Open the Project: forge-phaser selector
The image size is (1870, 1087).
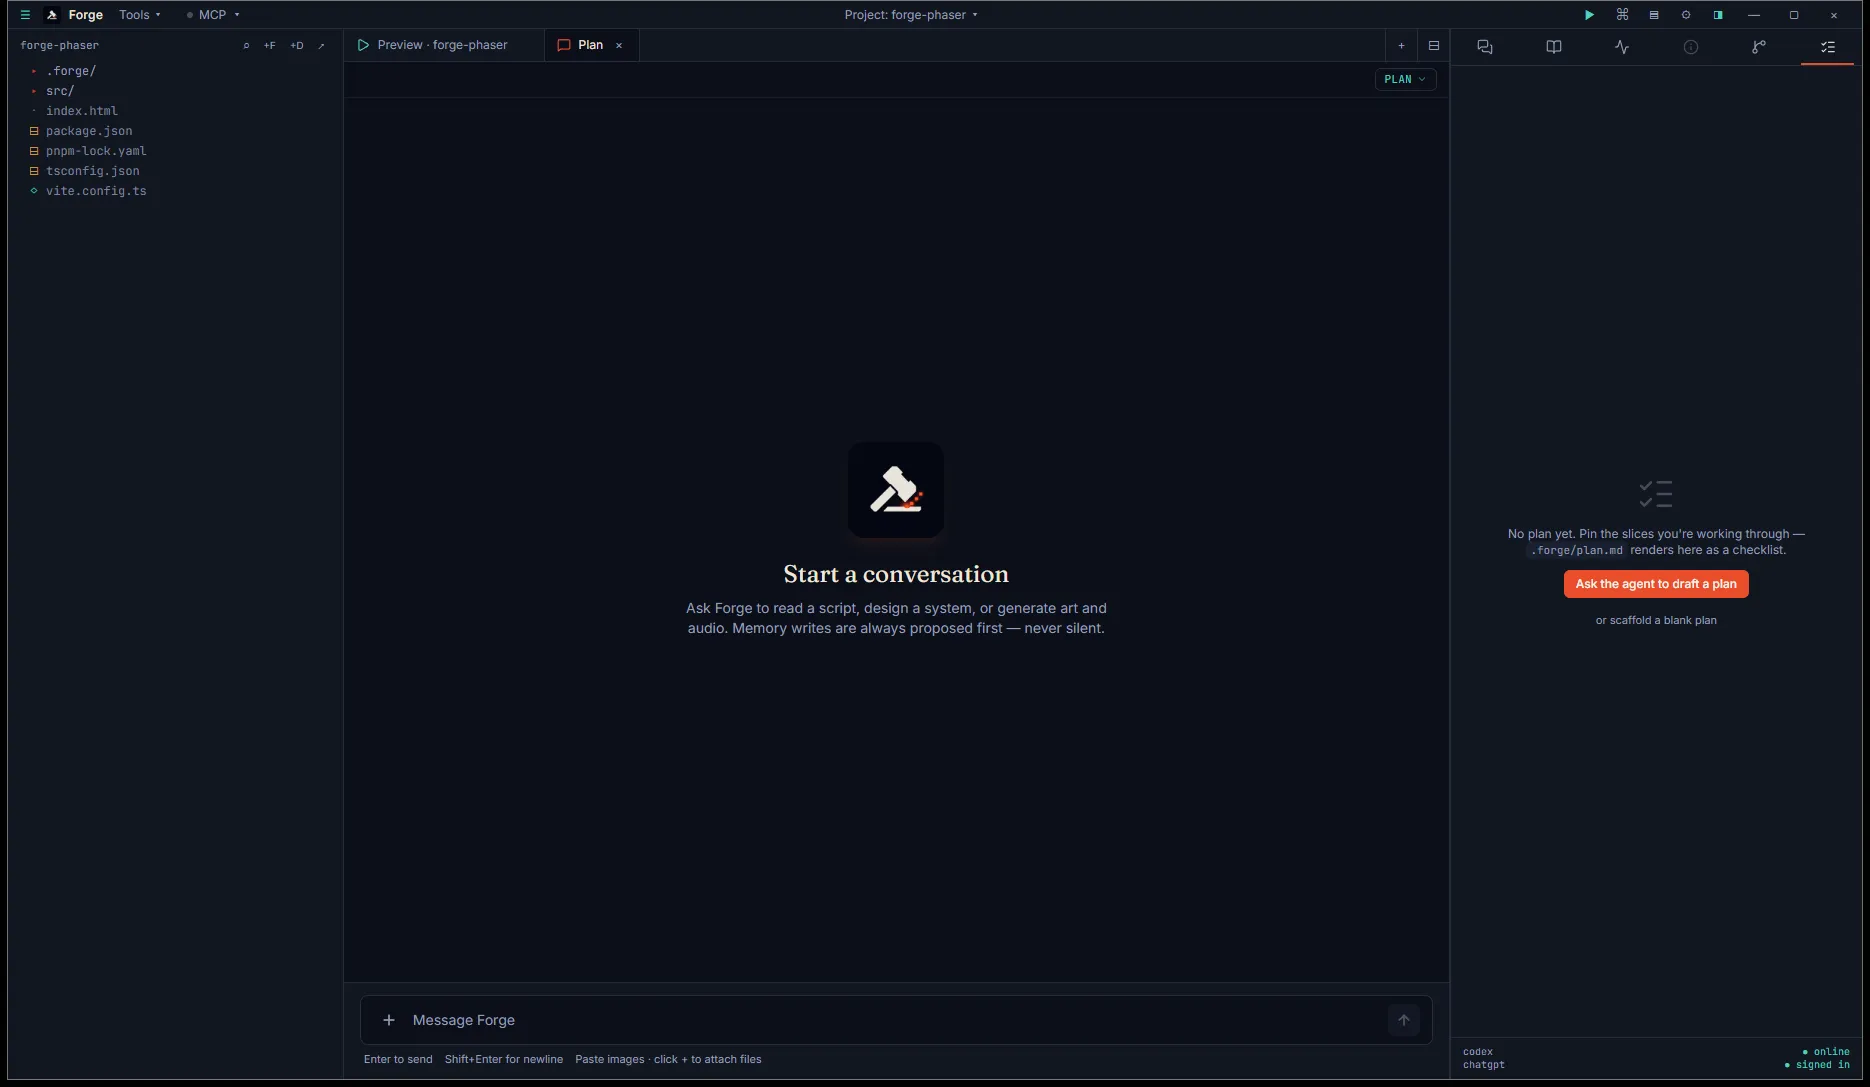pyautogui.click(x=911, y=15)
